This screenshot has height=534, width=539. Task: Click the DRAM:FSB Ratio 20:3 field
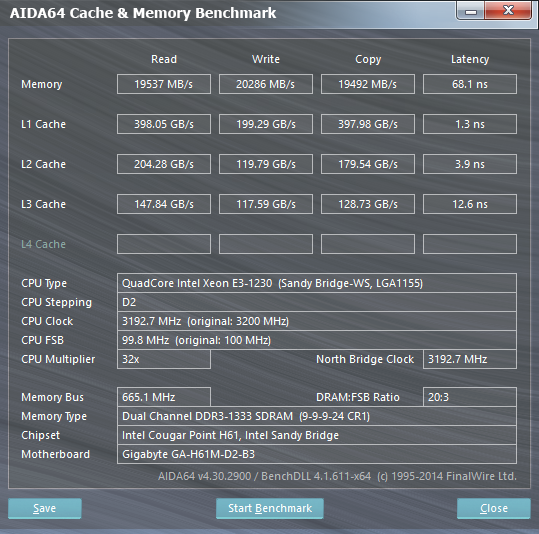point(470,397)
